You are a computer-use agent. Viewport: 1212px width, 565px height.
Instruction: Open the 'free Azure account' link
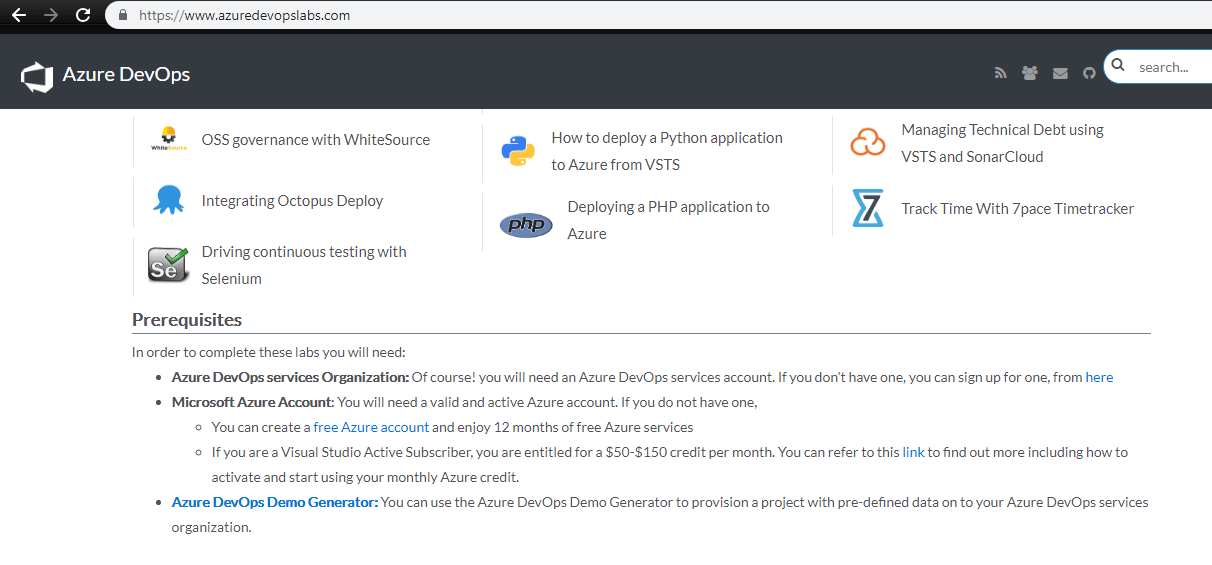tap(371, 427)
